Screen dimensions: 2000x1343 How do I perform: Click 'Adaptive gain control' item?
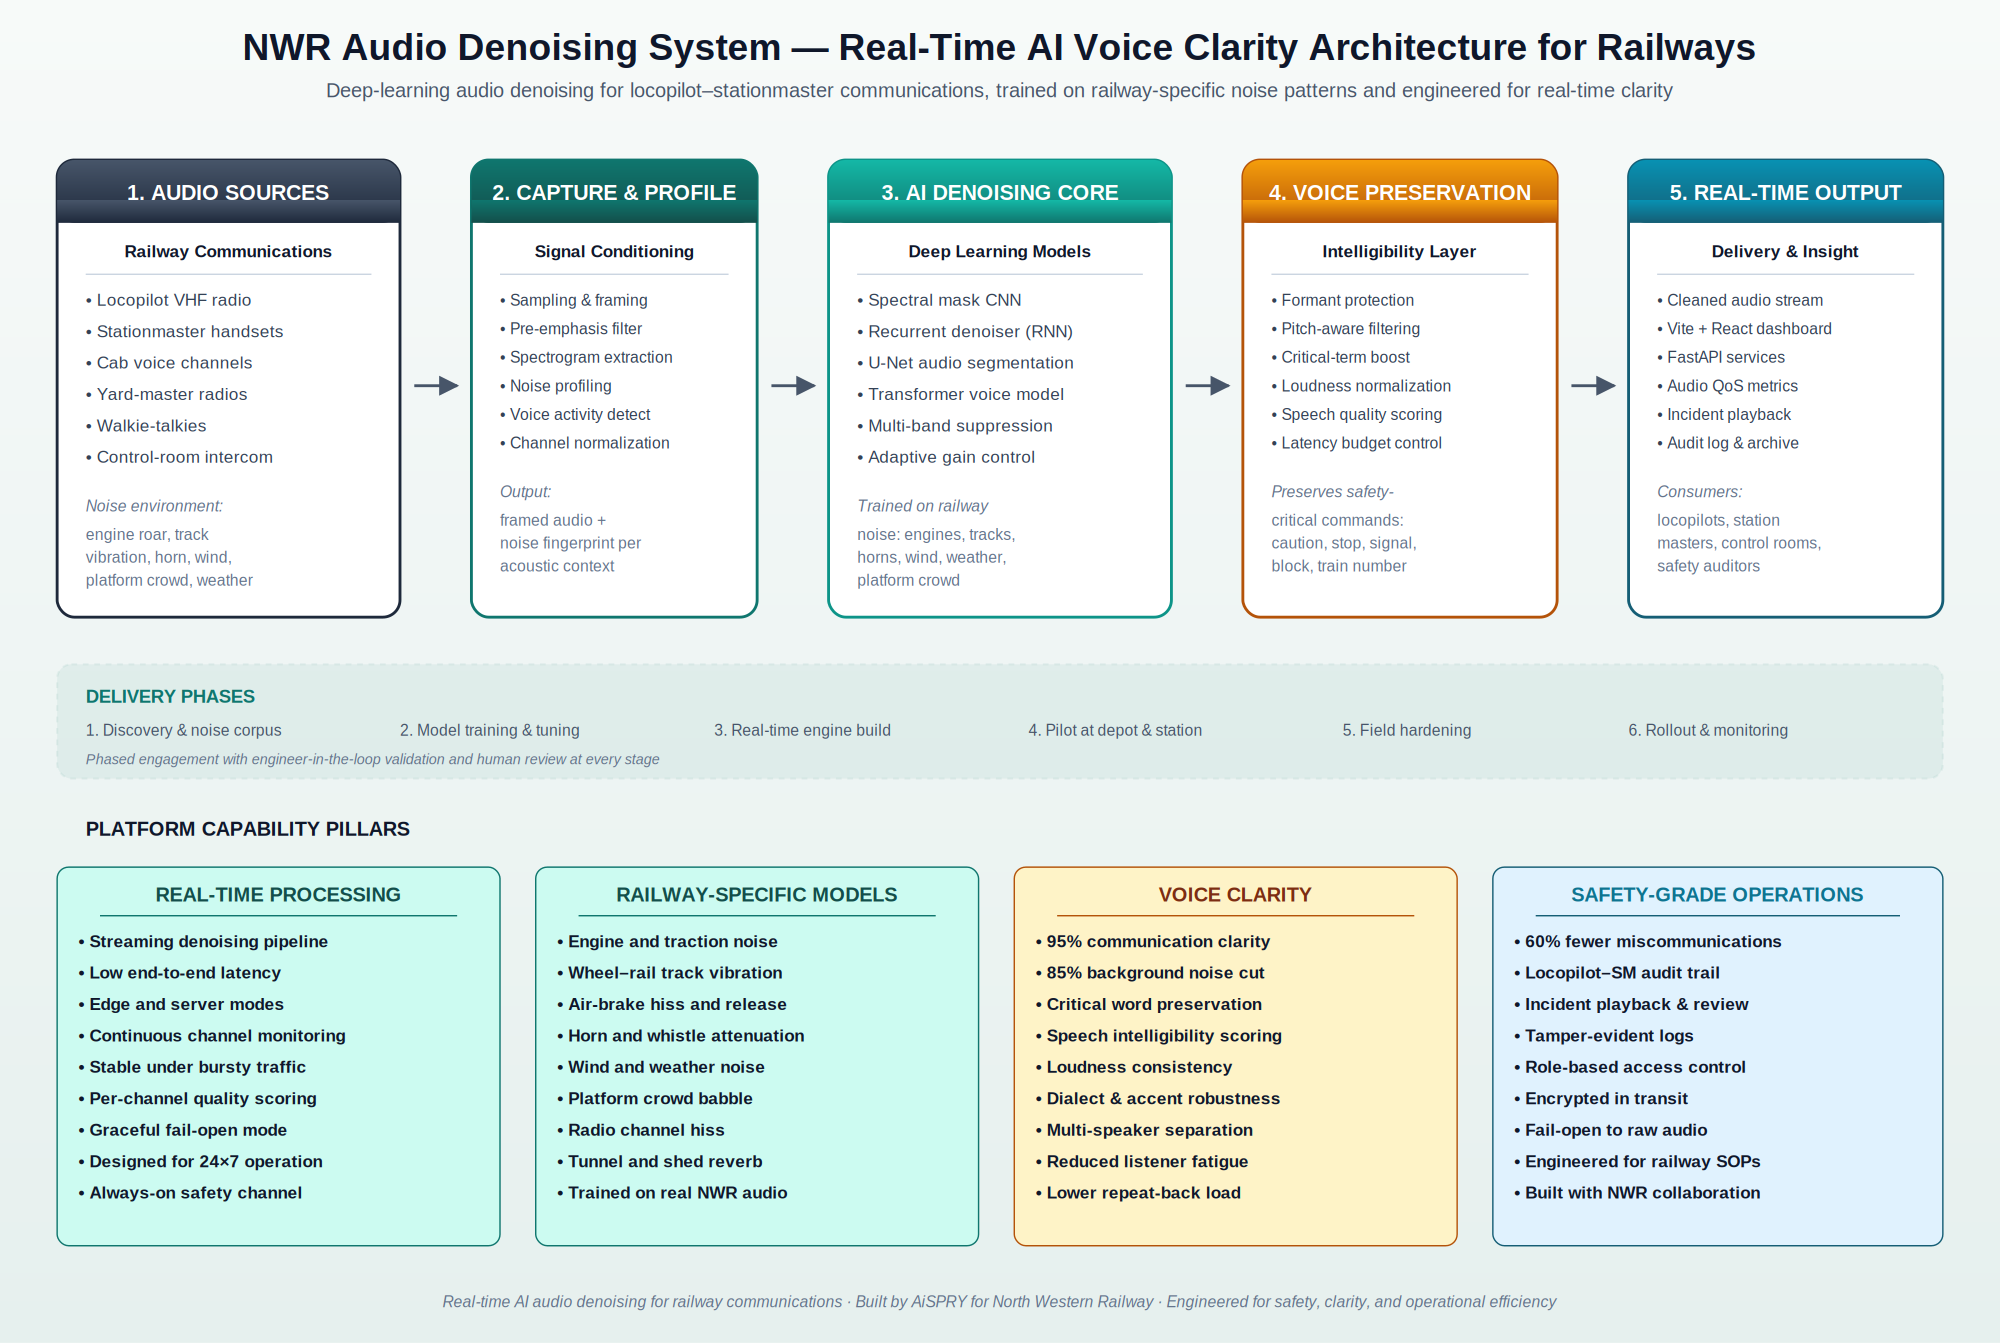click(x=946, y=457)
